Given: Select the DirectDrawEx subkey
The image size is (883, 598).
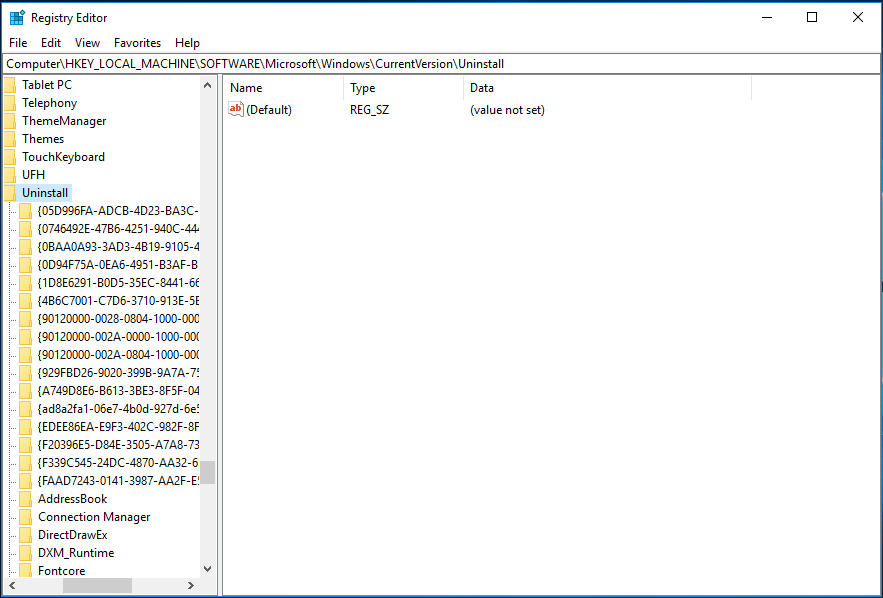Looking at the screenshot, I should pos(73,535).
